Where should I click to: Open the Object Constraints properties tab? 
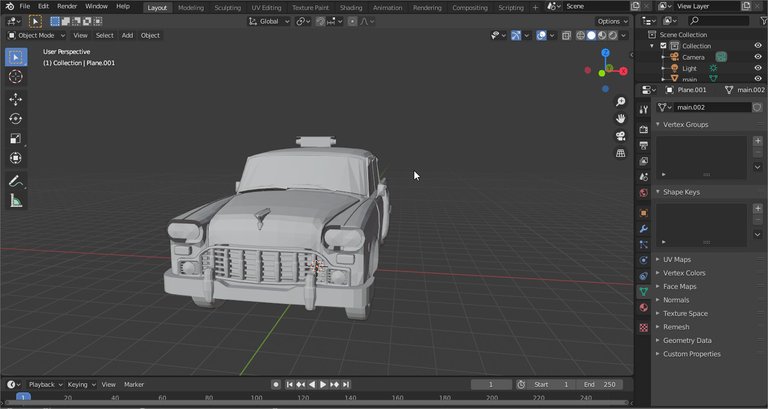pyautogui.click(x=644, y=276)
